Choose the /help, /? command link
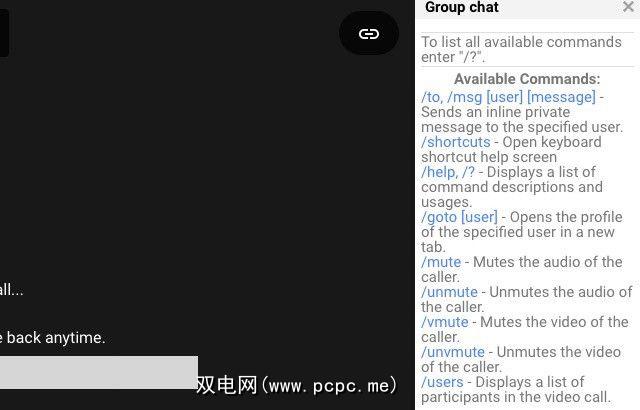The height and width of the screenshot is (410, 640). [448, 172]
